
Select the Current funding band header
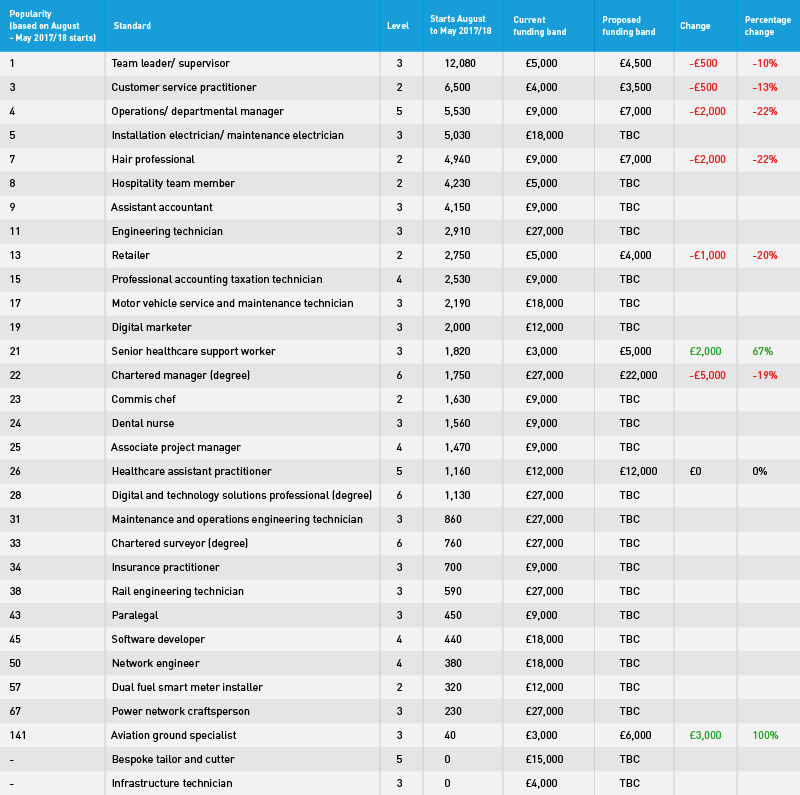(x=539, y=26)
